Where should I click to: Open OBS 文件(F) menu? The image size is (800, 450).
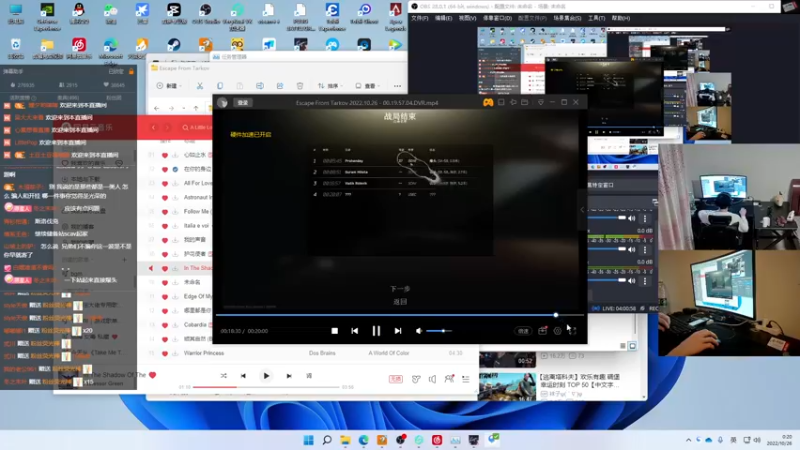[x=420, y=18]
